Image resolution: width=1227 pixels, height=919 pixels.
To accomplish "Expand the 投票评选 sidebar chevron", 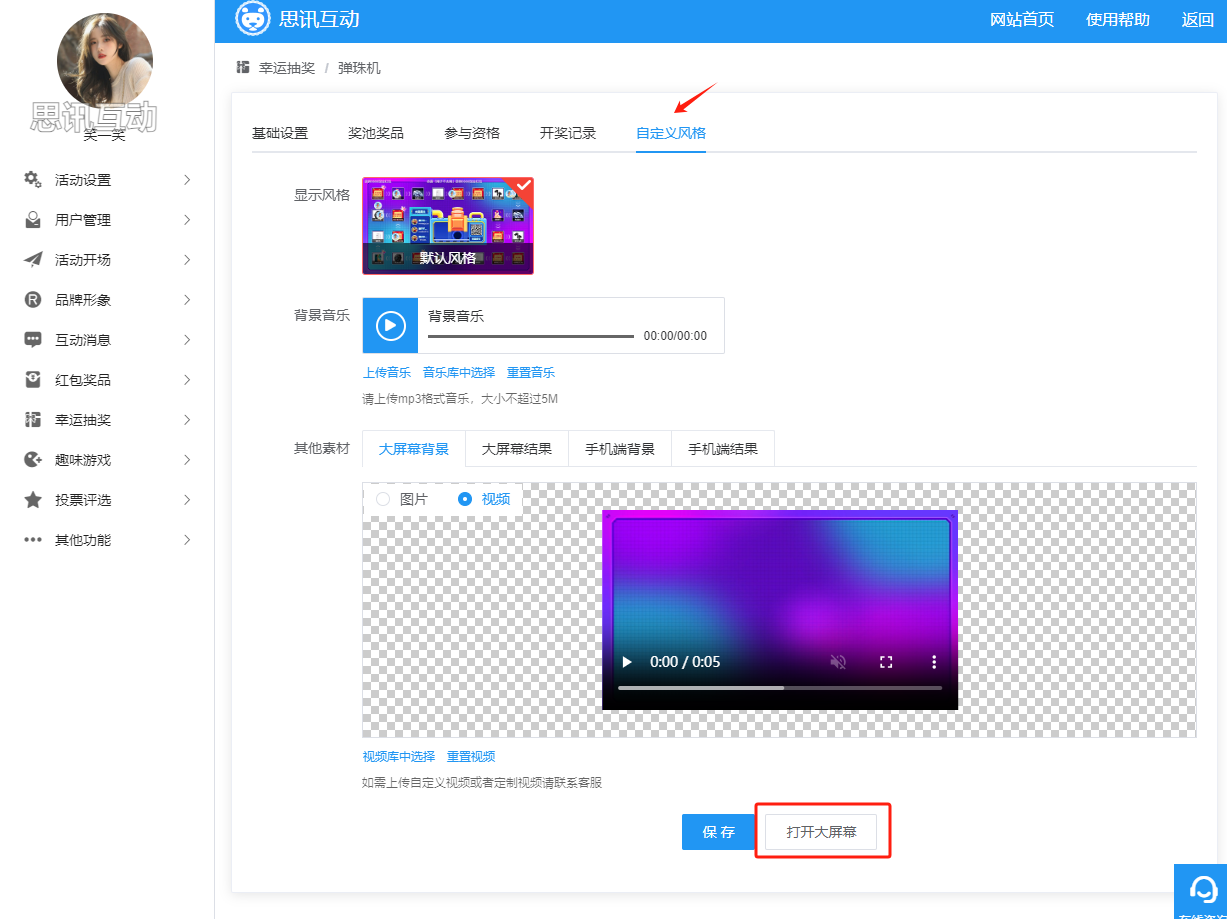I will [187, 500].
